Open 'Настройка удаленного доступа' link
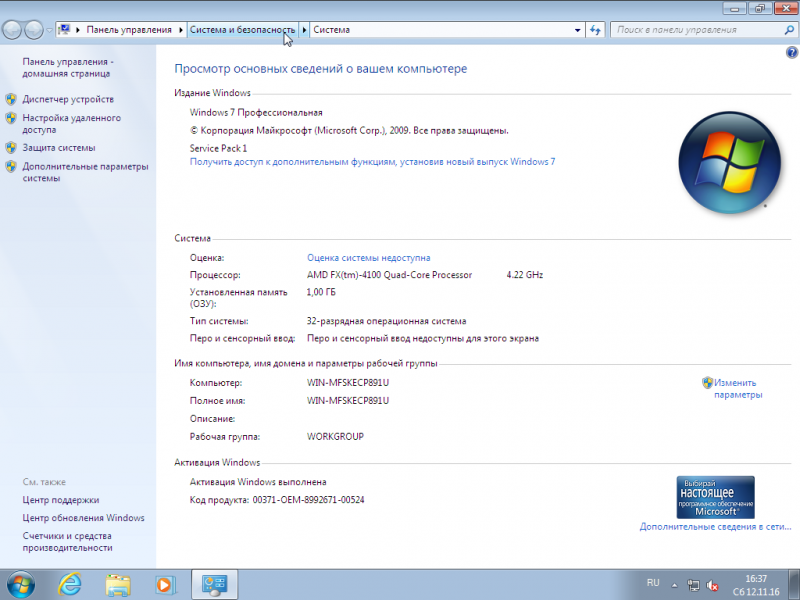This screenshot has height=600, width=800. tap(71, 123)
